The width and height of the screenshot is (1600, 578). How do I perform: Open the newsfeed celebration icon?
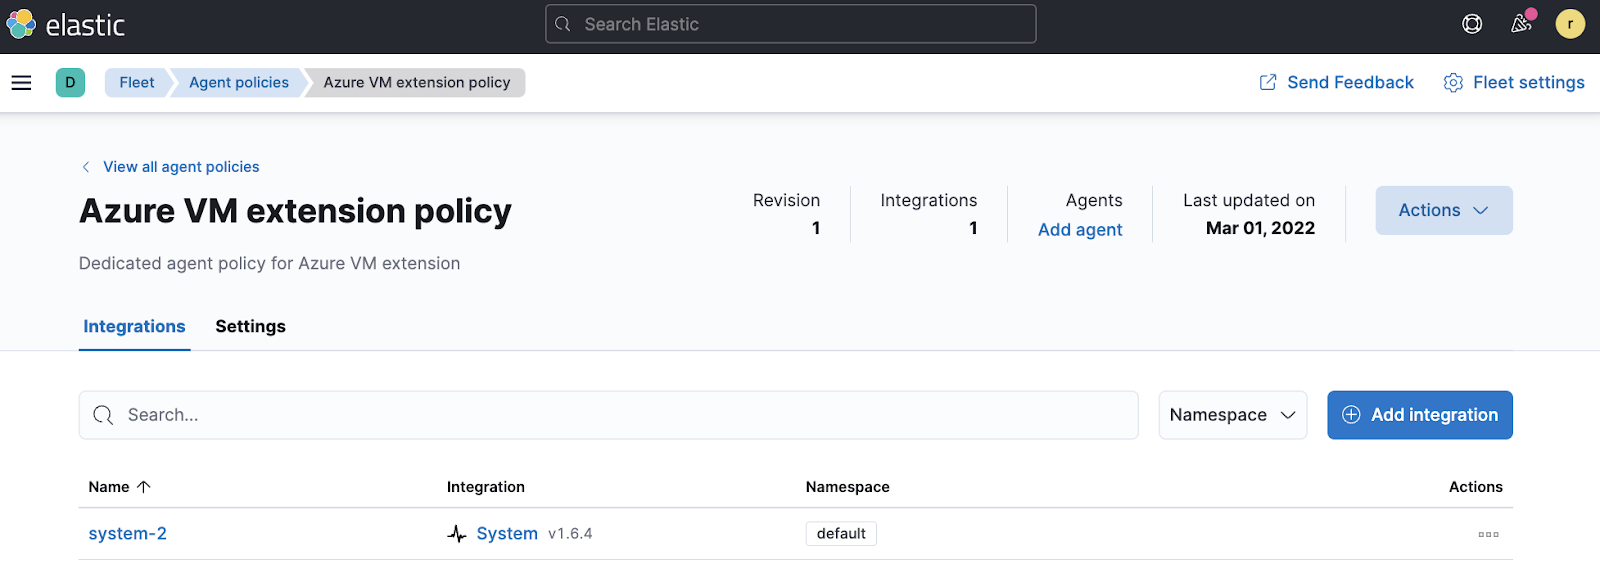pos(1521,24)
